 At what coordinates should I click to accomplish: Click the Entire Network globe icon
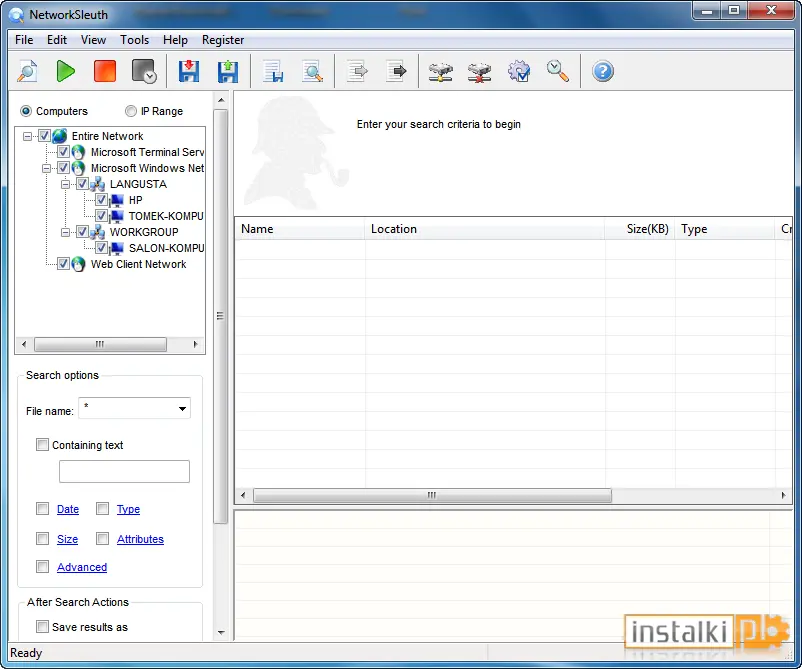coord(60,136)
